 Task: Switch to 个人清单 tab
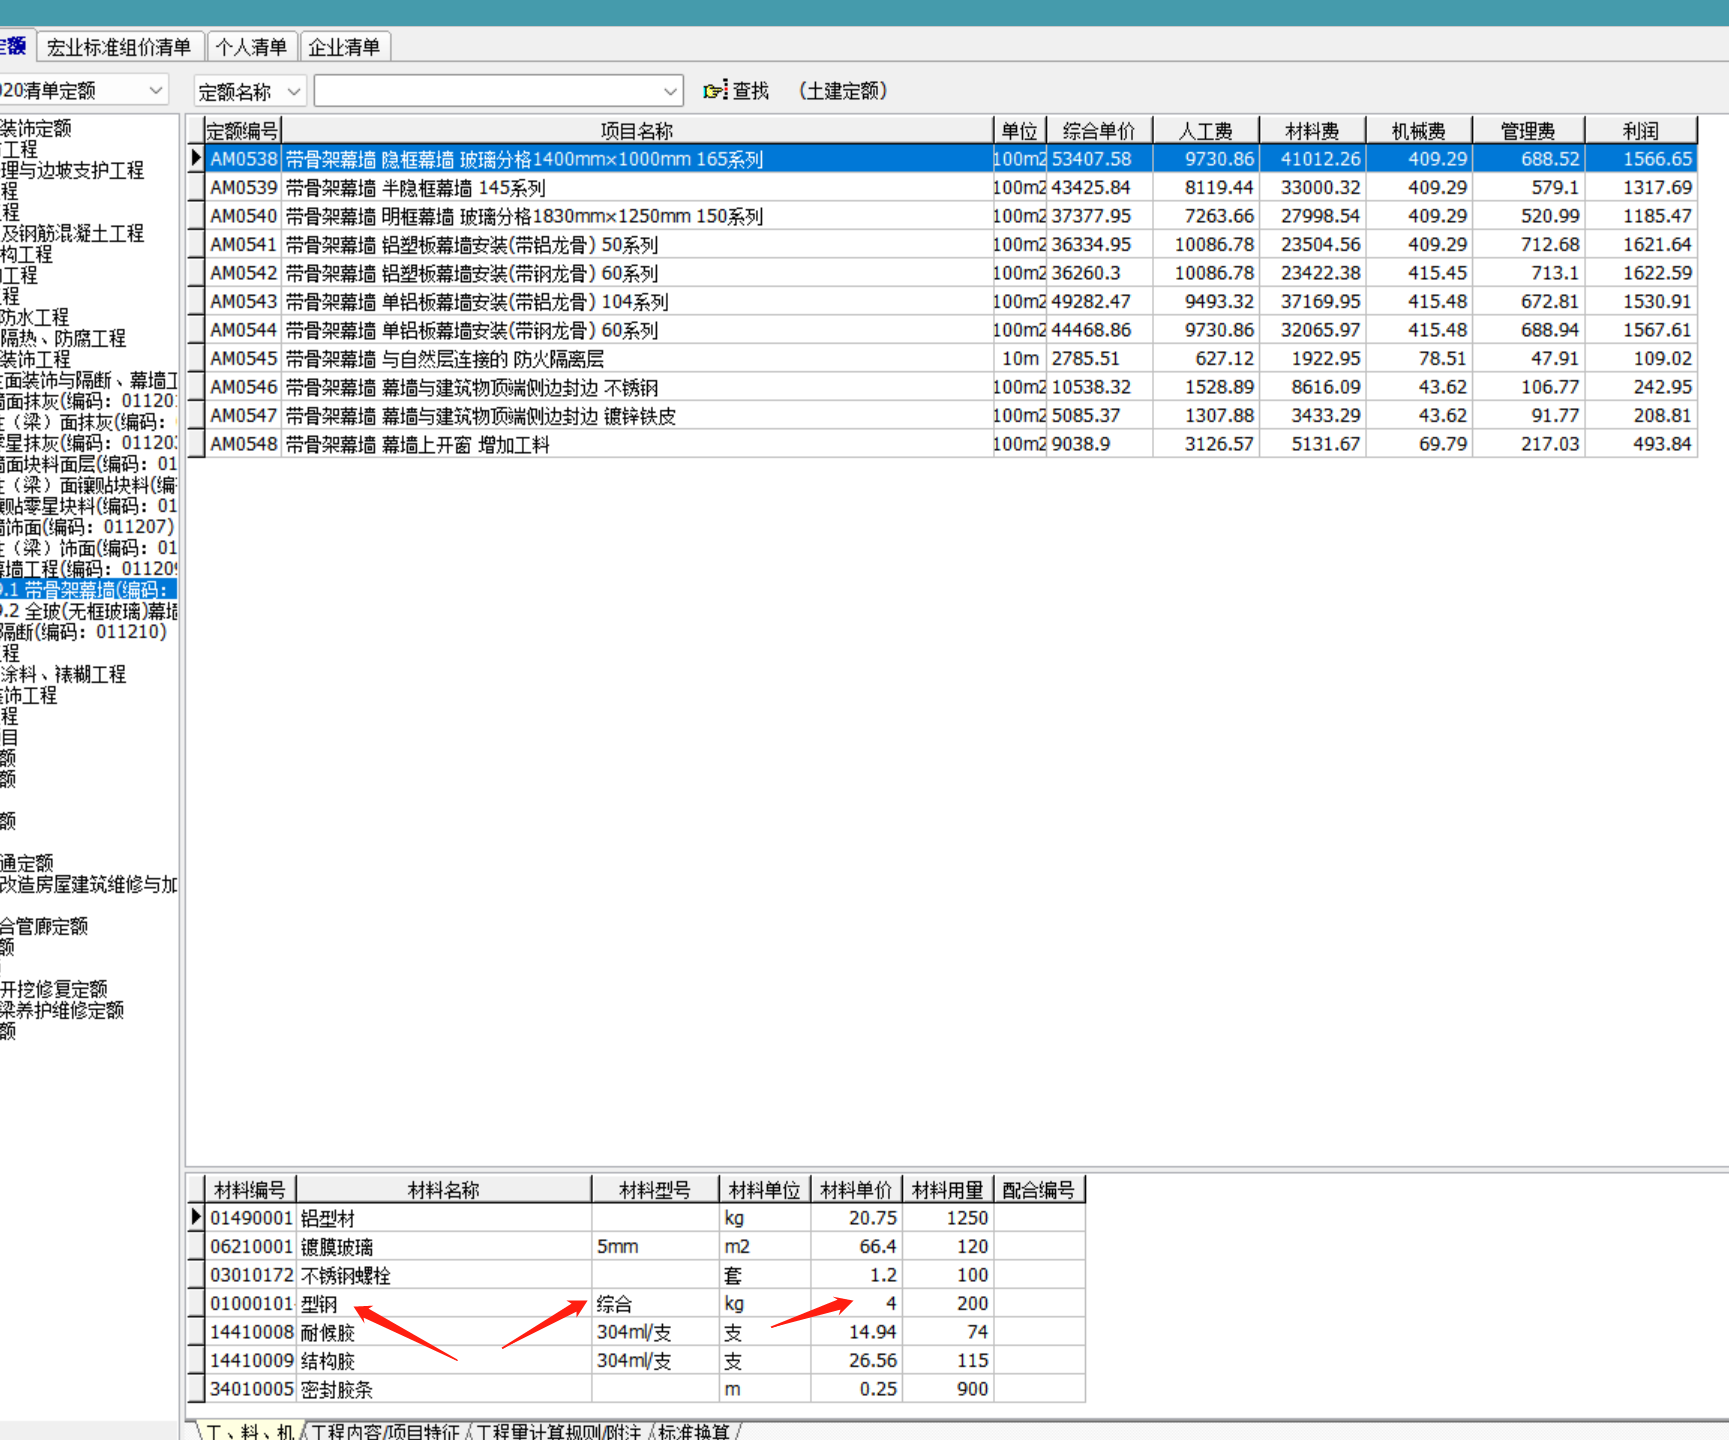251,47
